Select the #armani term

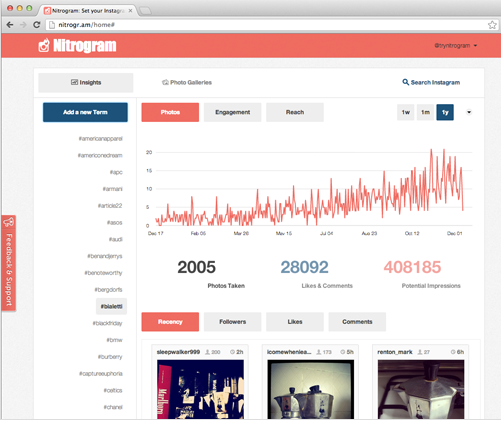(112, 189)
